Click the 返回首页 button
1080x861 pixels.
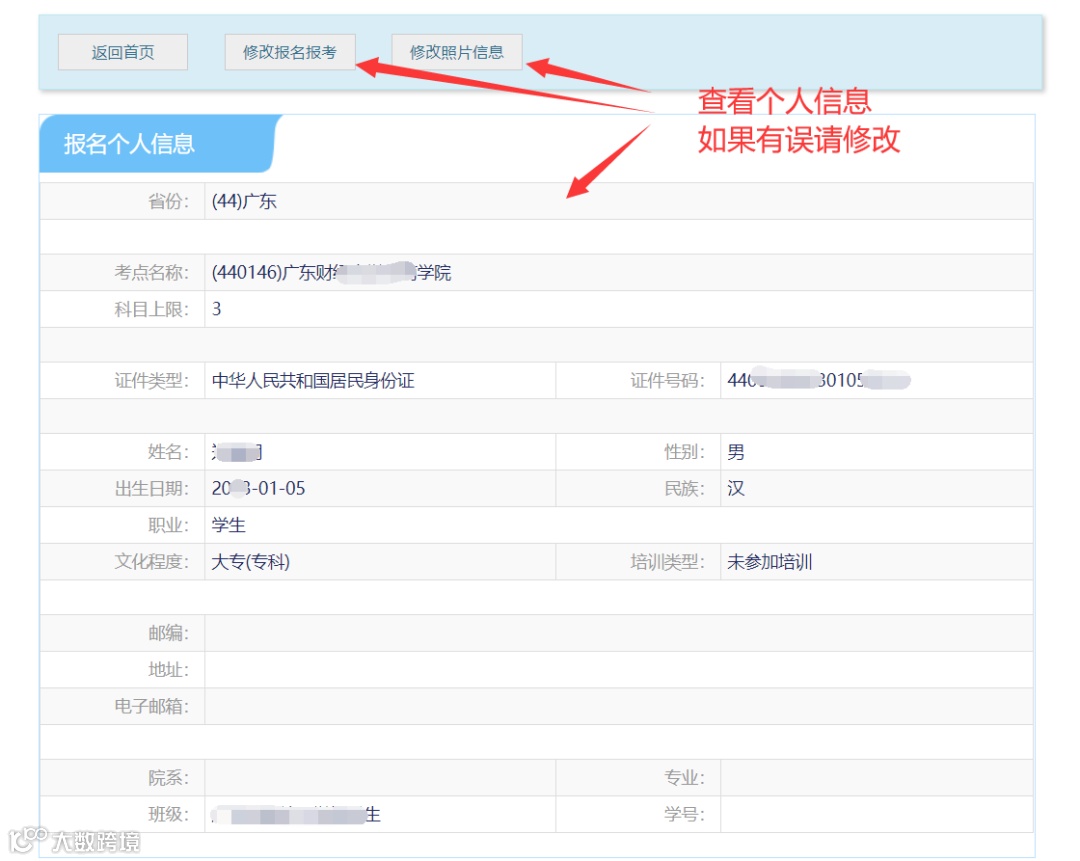tap(123, 52)
